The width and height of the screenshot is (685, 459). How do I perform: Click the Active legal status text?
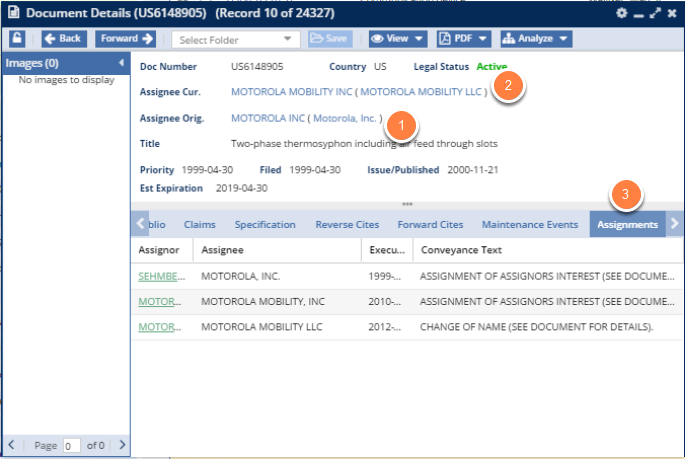(491, 66)
